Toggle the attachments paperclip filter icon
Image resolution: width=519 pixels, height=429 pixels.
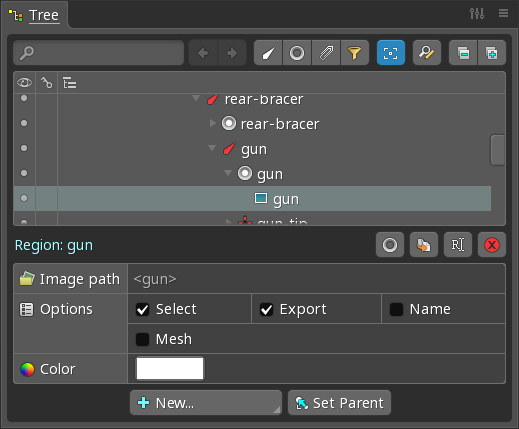326,53
